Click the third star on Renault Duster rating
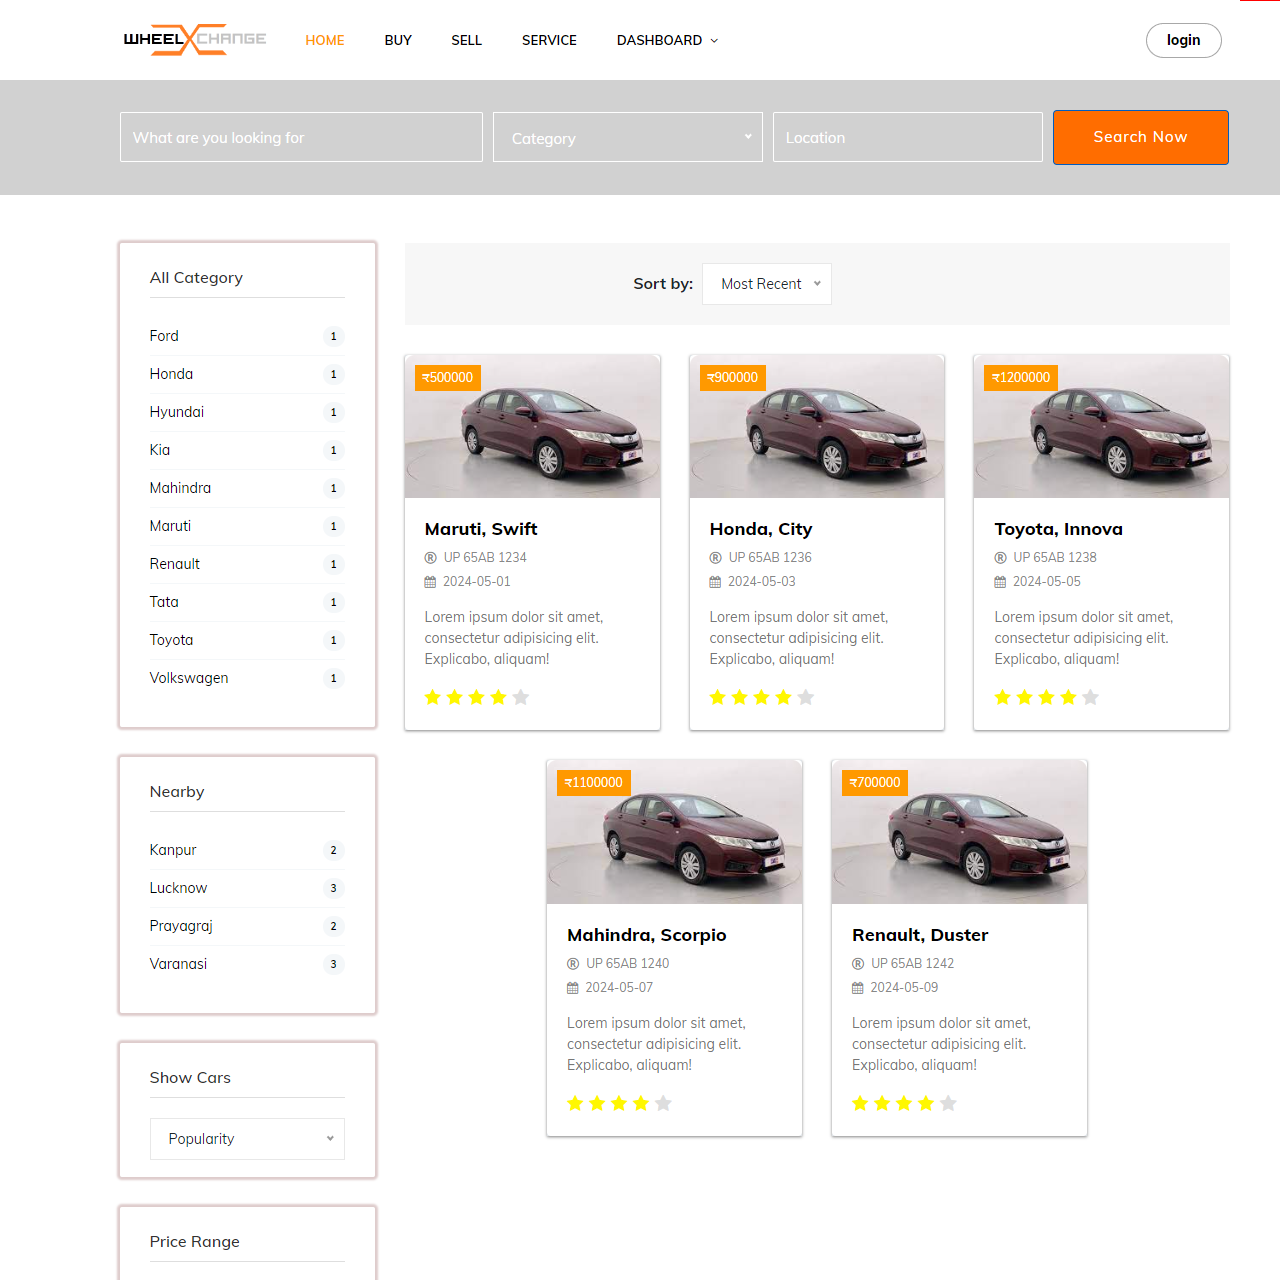This screenshot has width=1280, height=1280. 904,1103
